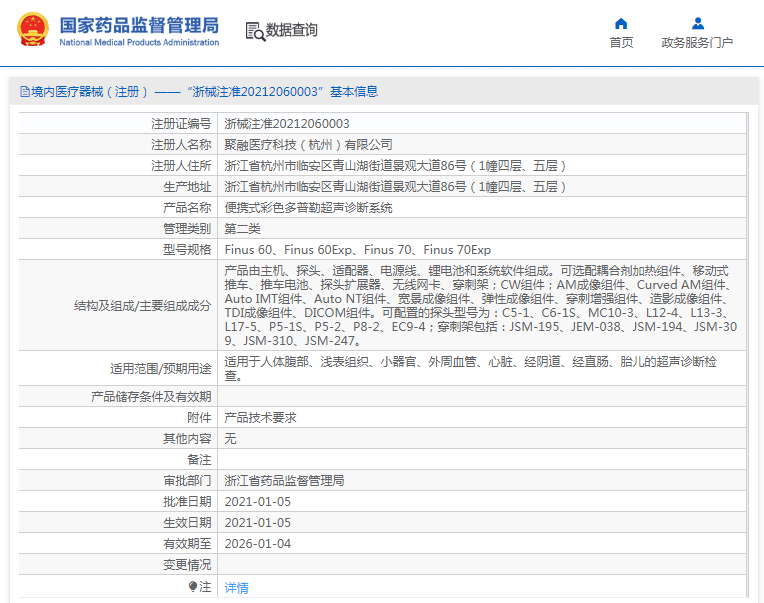Click the 政务服务门户 user icon
Screen dimensions: 764x603
click(x=698, y=23)
